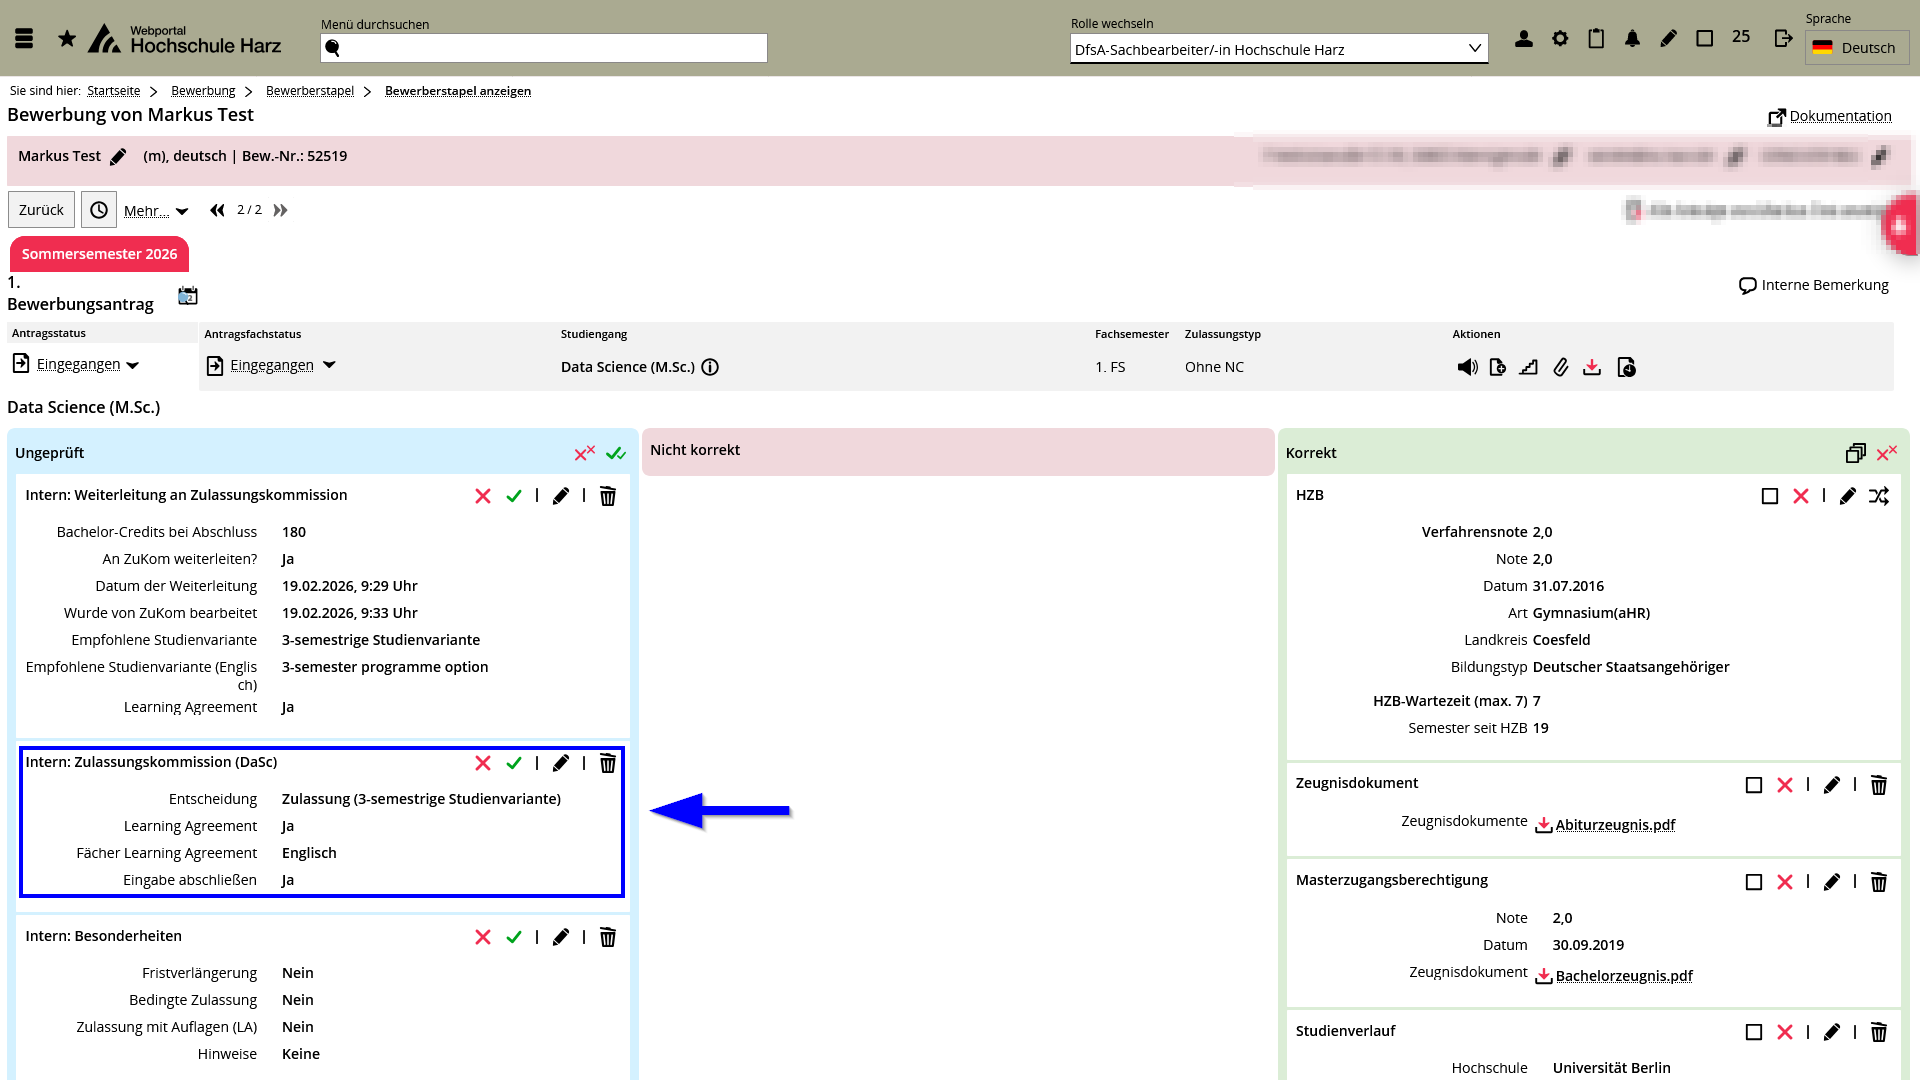Click the Menü durchsuchen search field
Viewport: 1920px width, 1080px height.
tap(545, 48)
